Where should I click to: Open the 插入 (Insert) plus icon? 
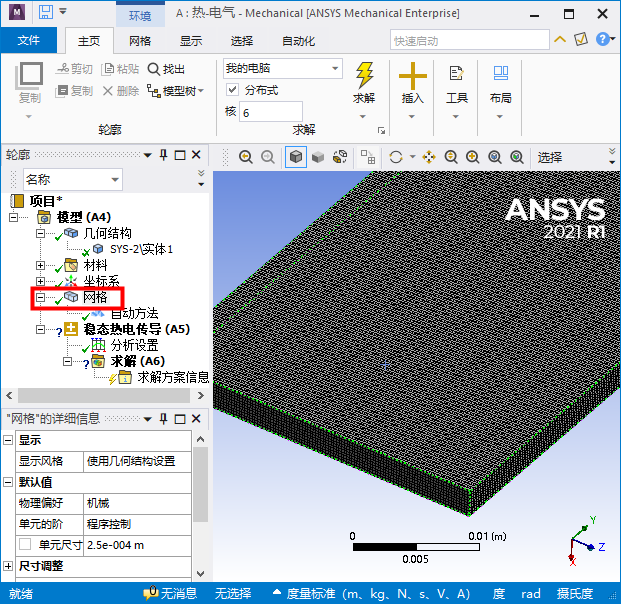pos(412,77)
